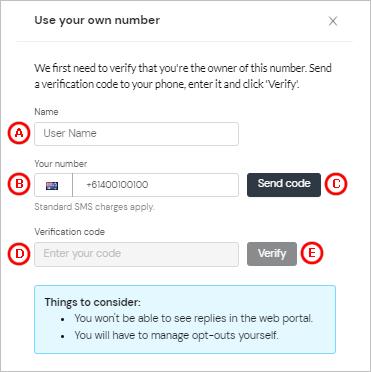Viewport: 371px width, 372px height.
Task: Click the manage opt-outs yourself bullet
Action: point(176,335)
